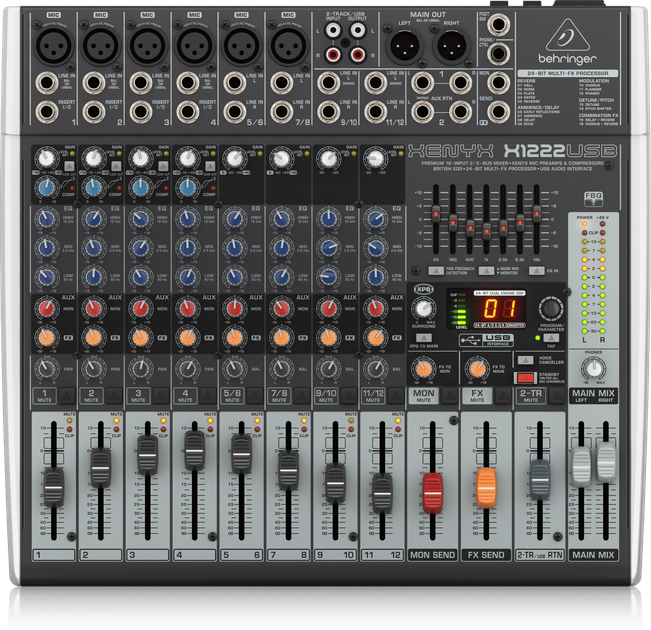Click the XENYX X1222USB model name

coord(512,151)
